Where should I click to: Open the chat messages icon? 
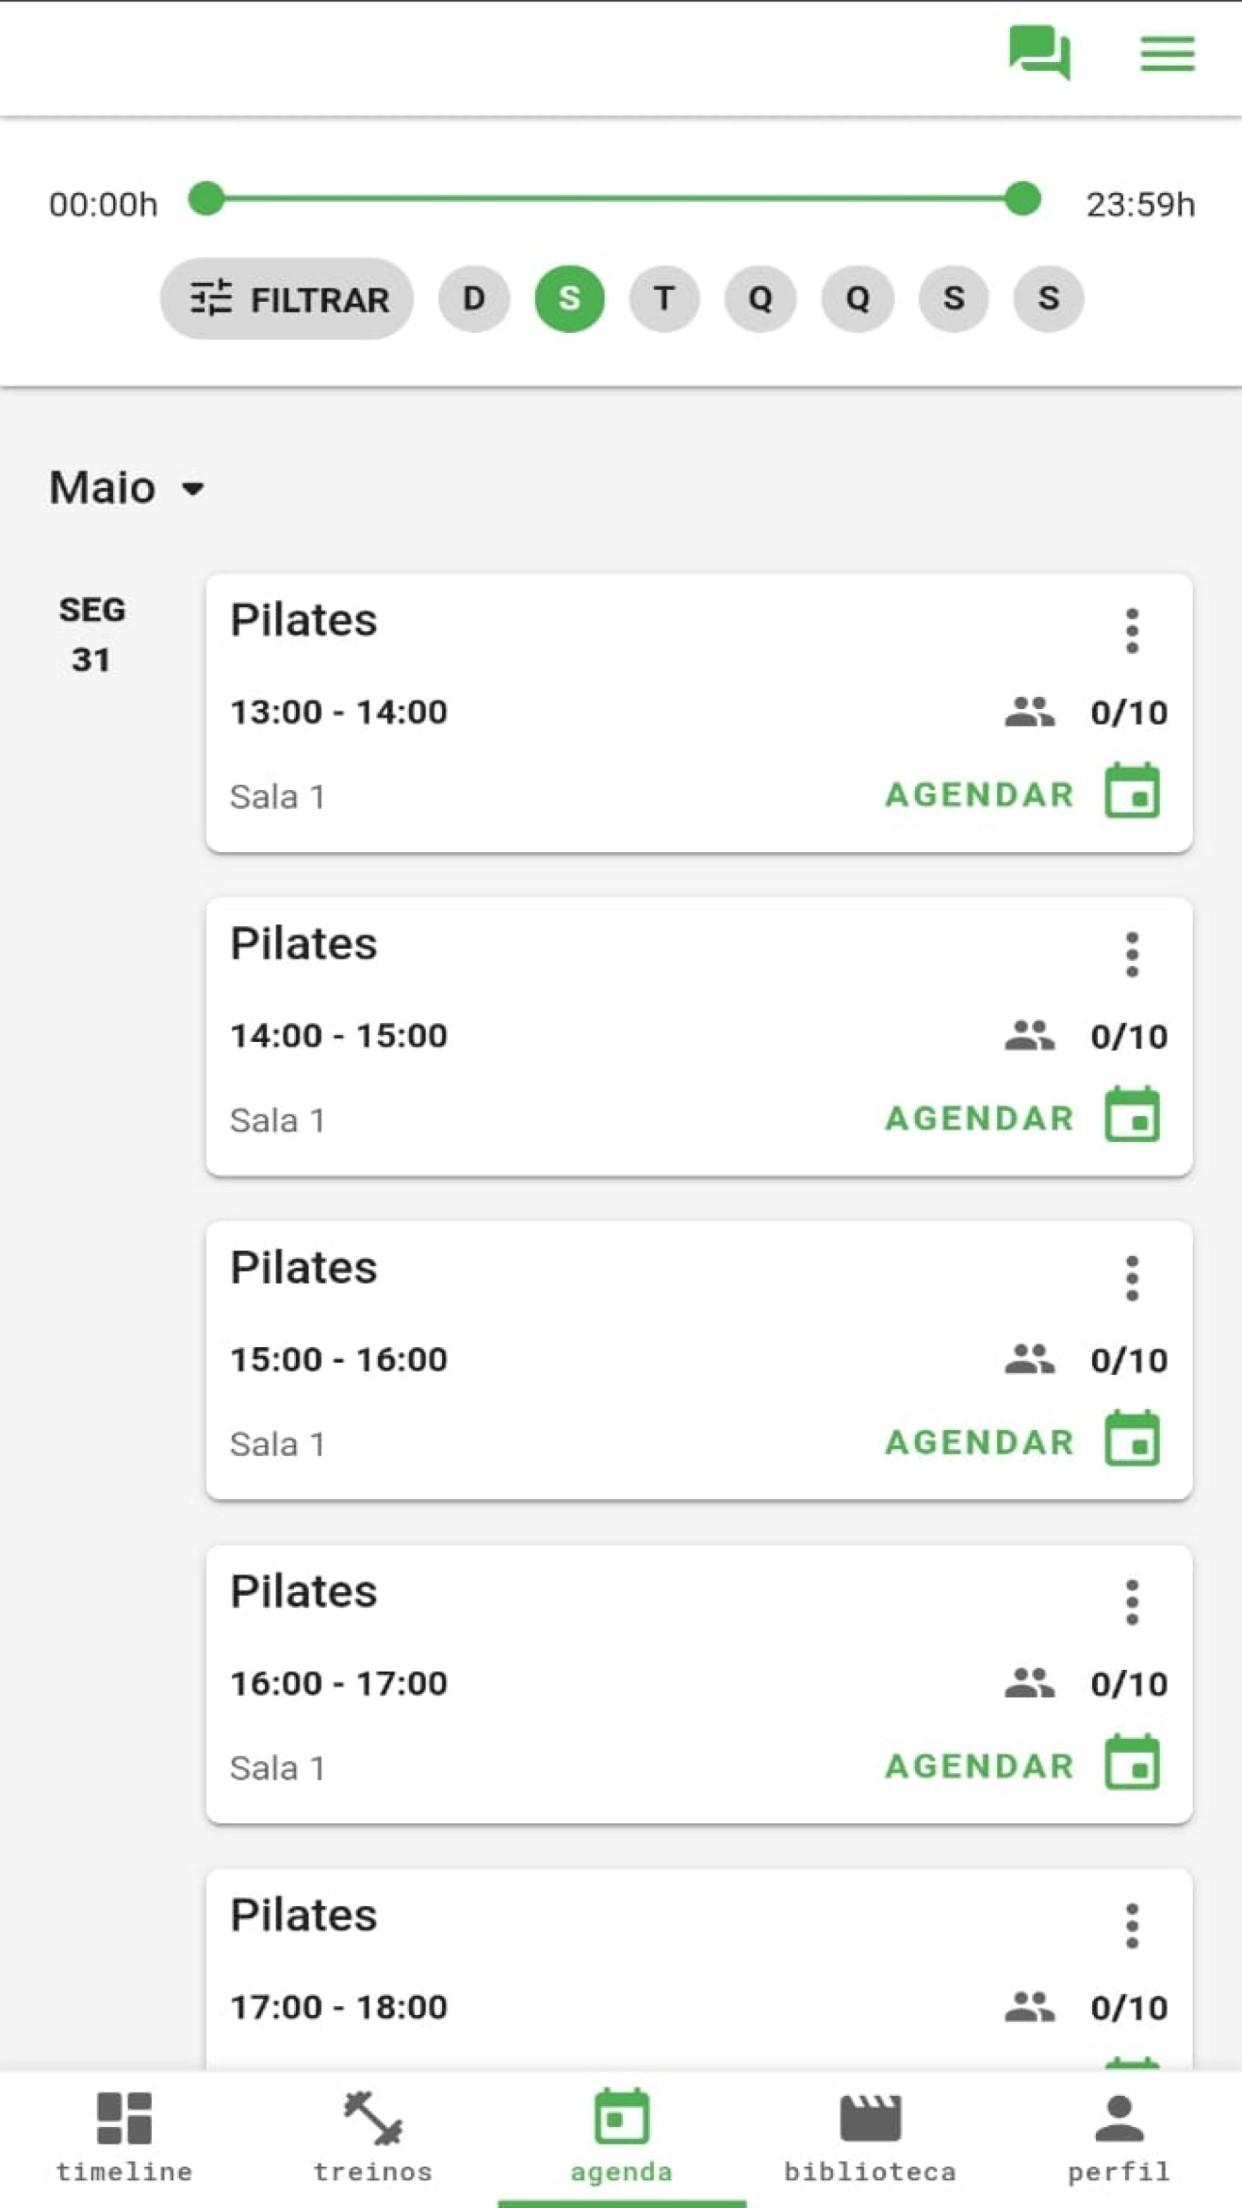tap(1039, 53)
